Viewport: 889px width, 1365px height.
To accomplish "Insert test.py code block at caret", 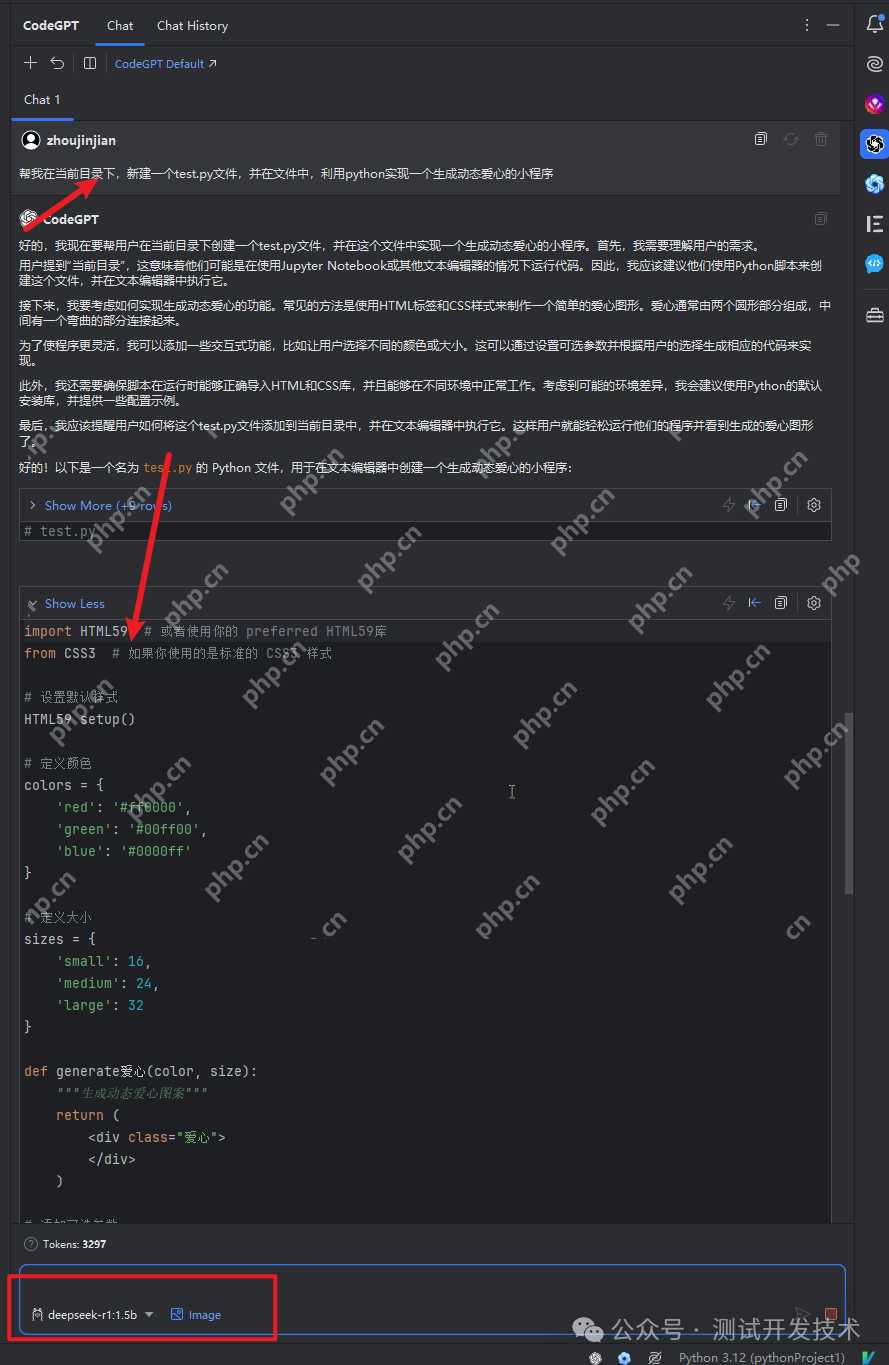I will point(755,505).
